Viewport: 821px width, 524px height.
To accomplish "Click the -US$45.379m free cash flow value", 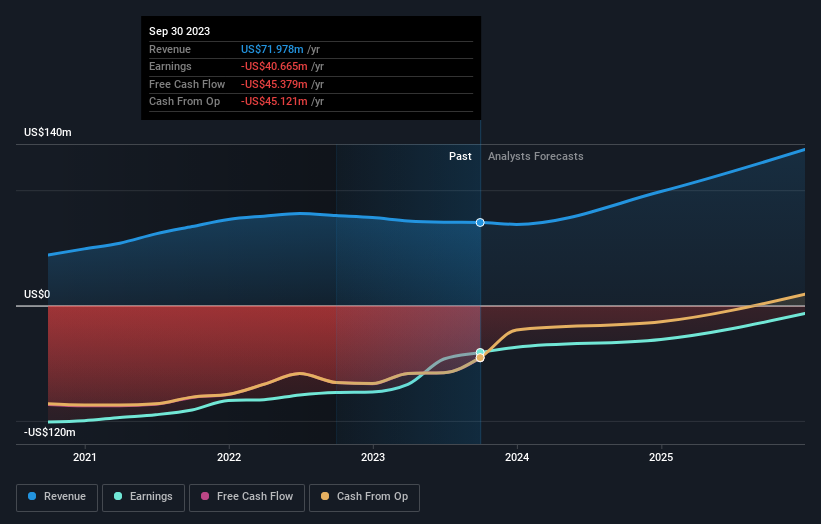I will click(x=274, y=84).
